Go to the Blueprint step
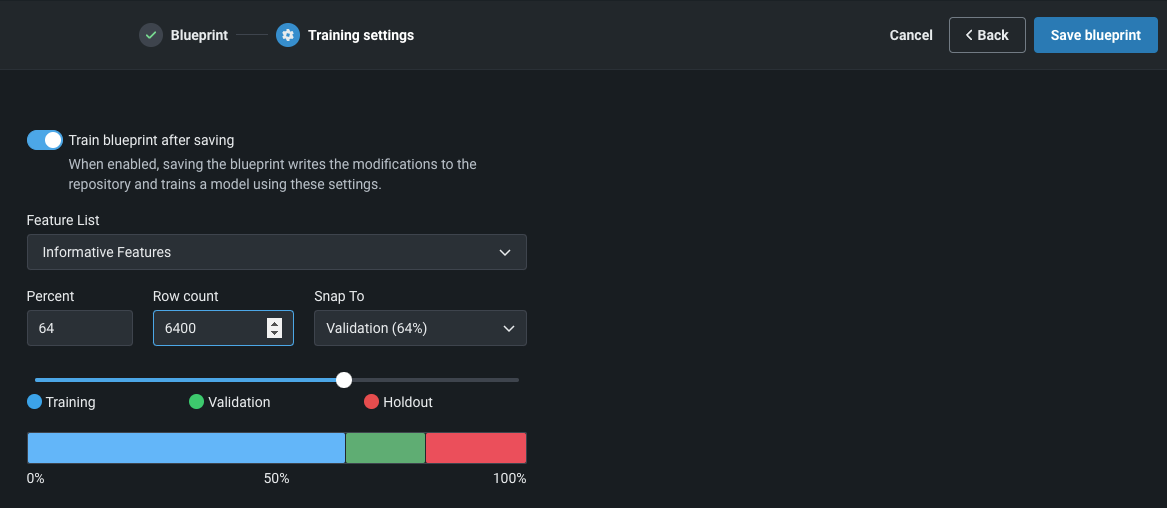This screenshot has height=508, width=1167. [199, 35]
